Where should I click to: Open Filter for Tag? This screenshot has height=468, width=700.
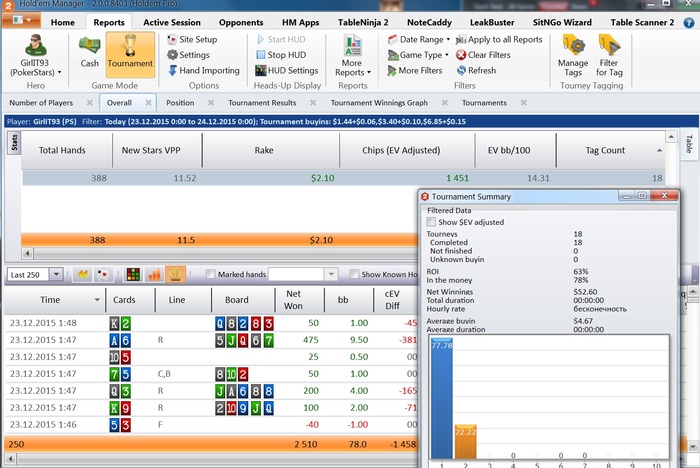tap(609, 56)
